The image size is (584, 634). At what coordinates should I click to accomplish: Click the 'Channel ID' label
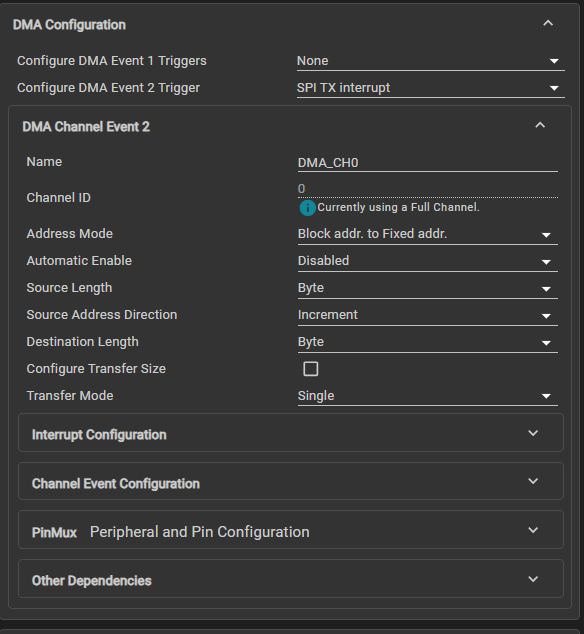[59, 198]
